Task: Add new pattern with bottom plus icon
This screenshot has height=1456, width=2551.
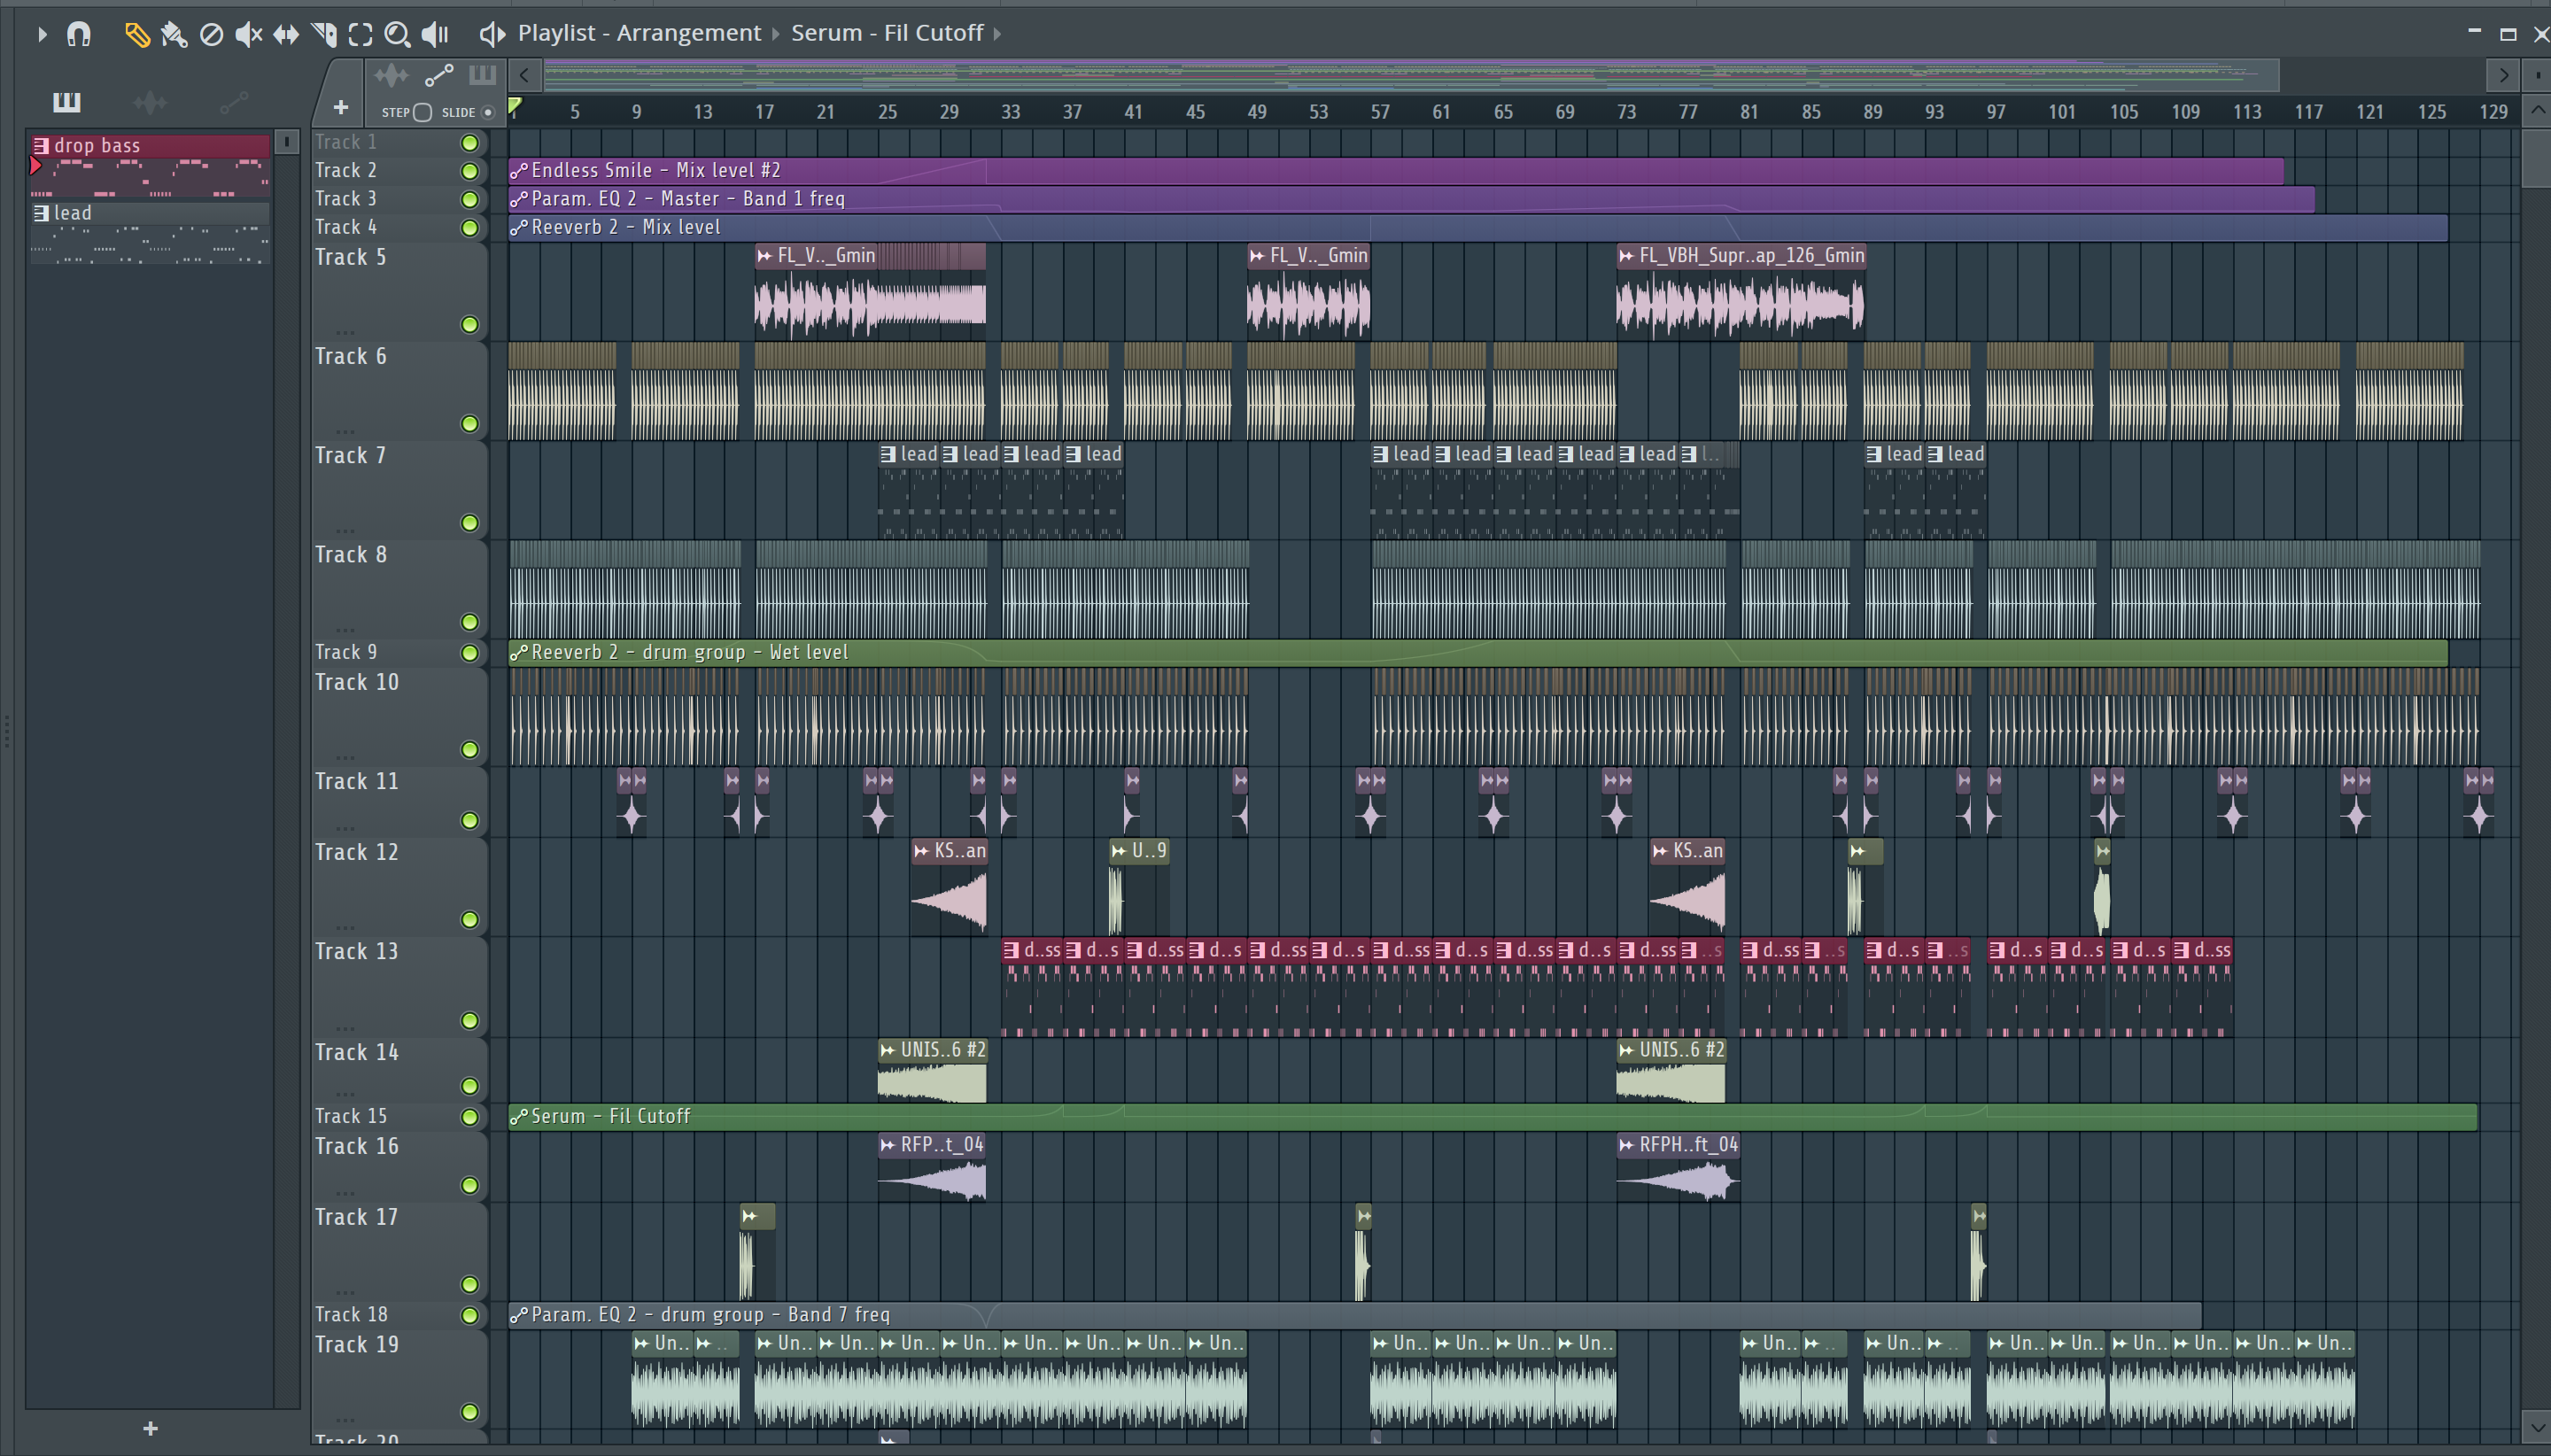Action: pyautogui.click(x=150, y=1428)
